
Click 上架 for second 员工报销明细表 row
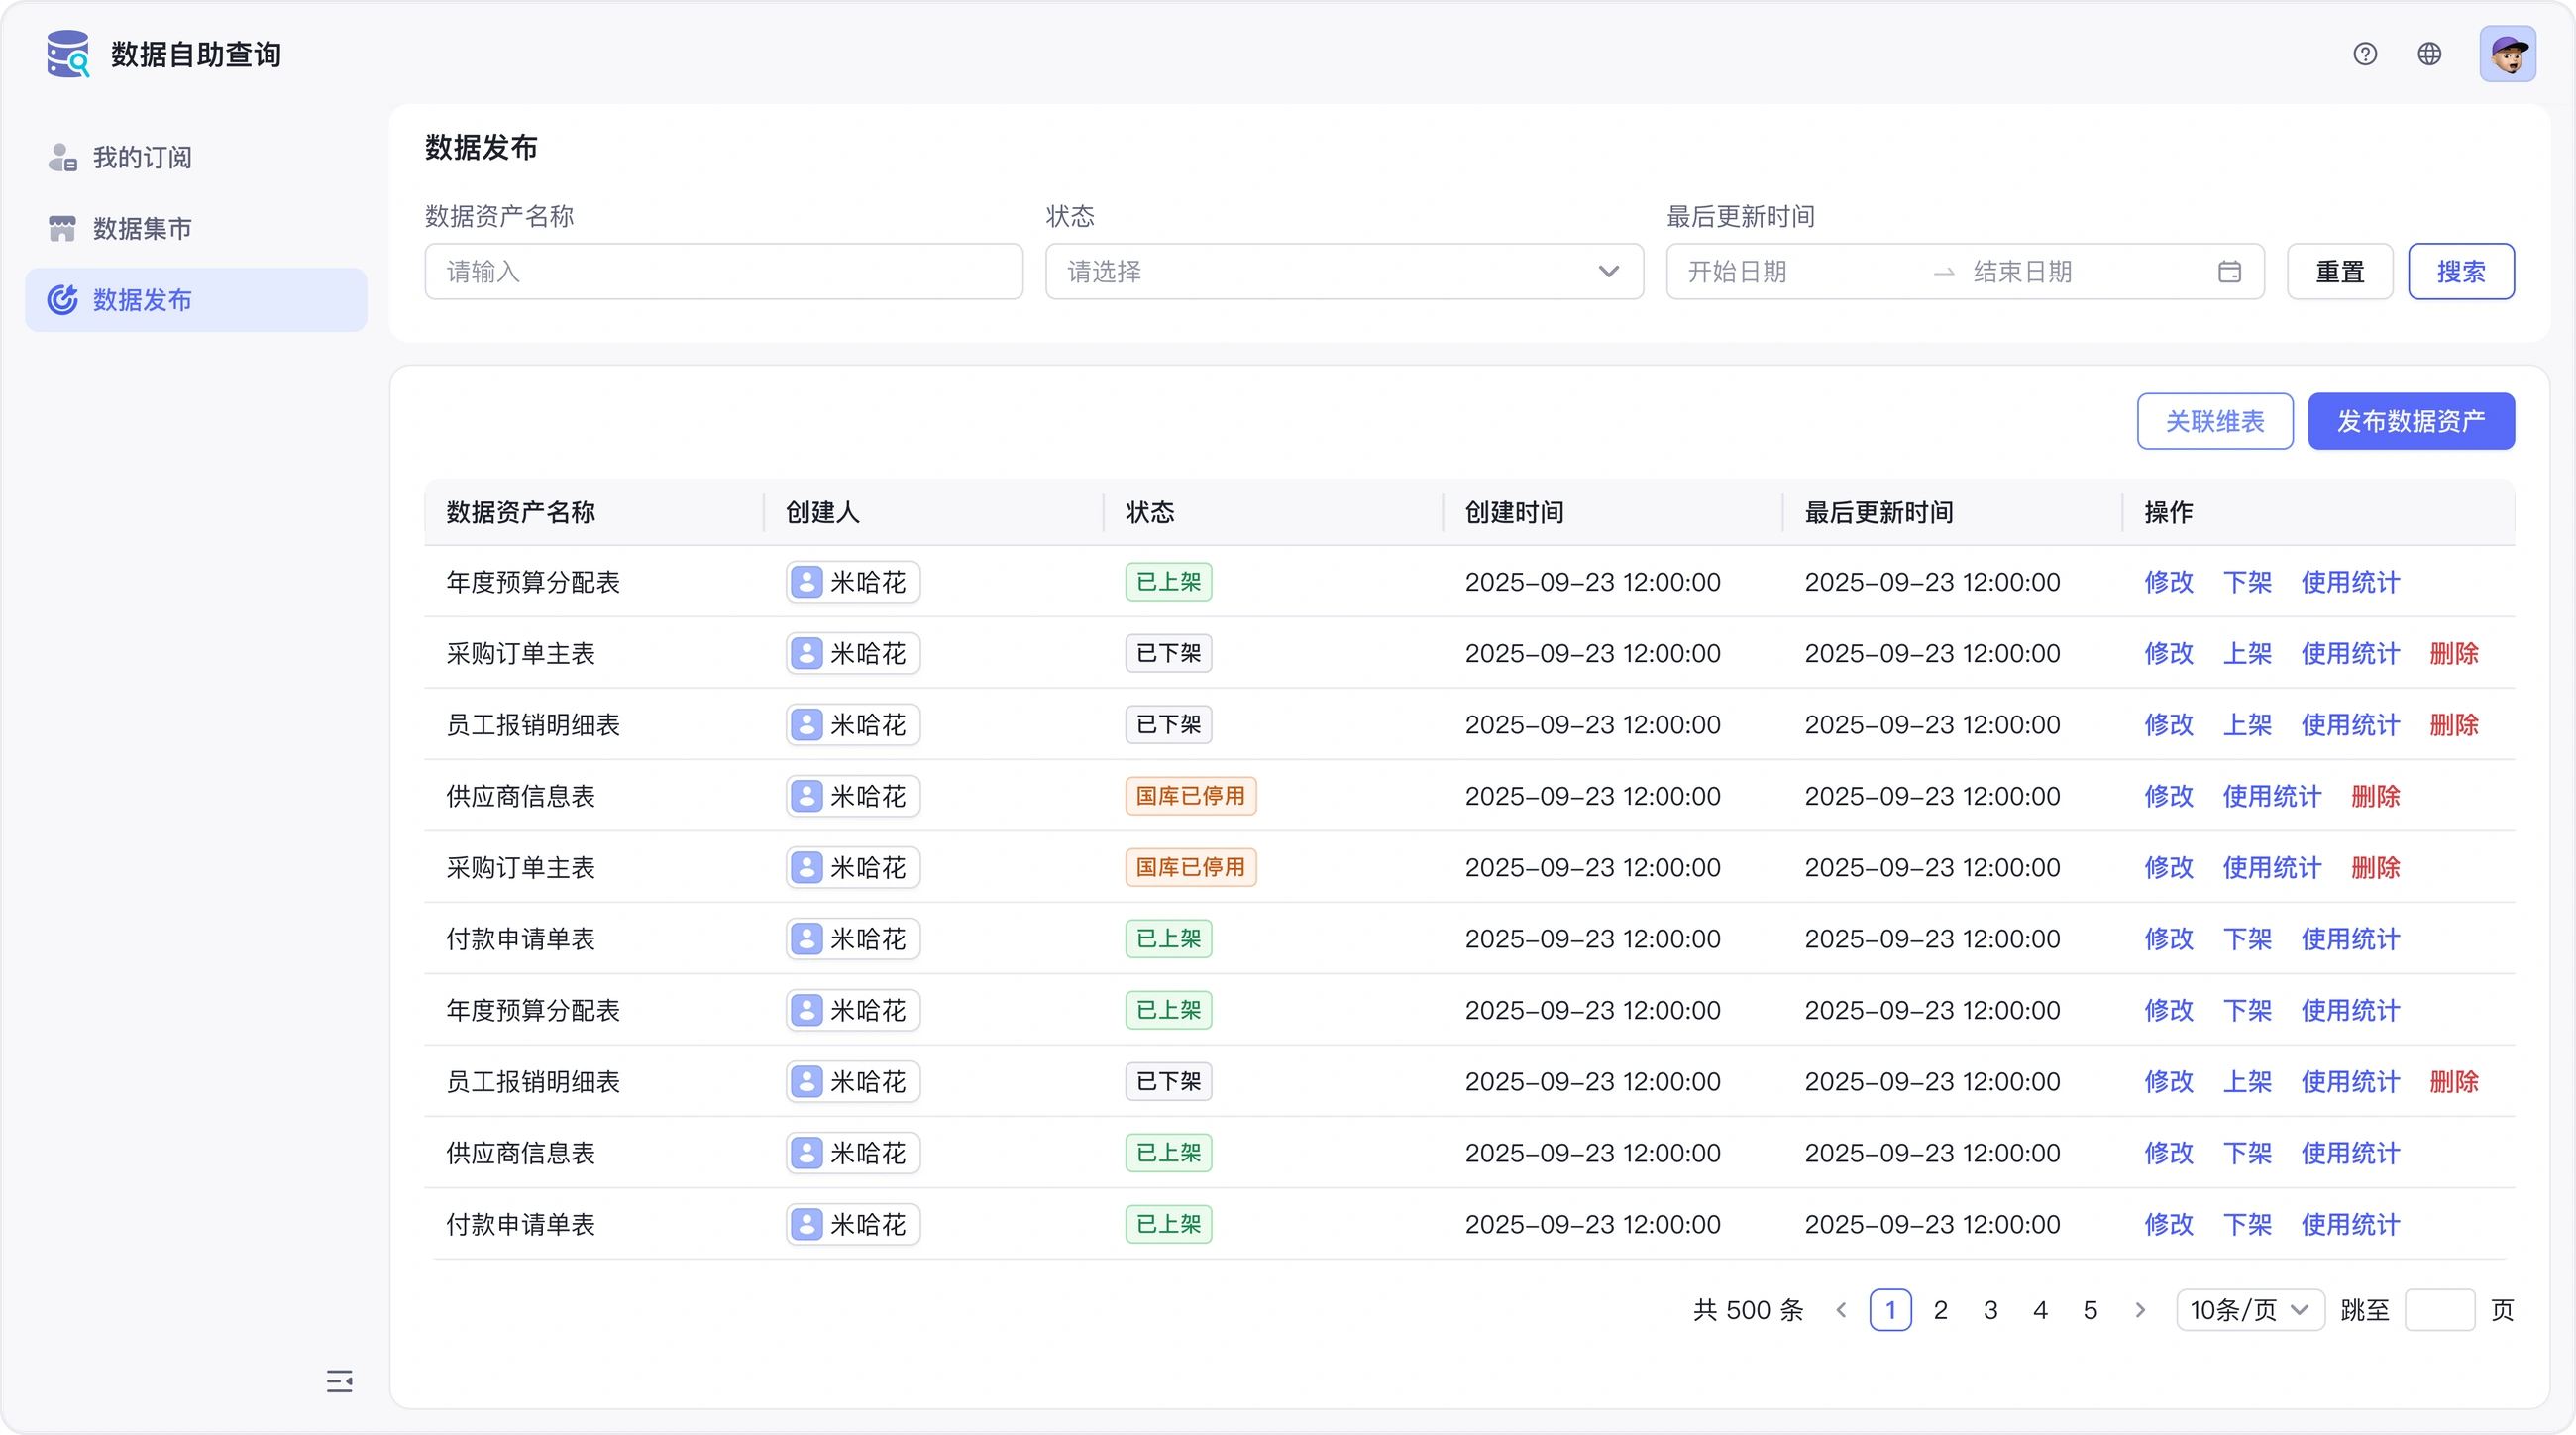pos(2247,1082)
